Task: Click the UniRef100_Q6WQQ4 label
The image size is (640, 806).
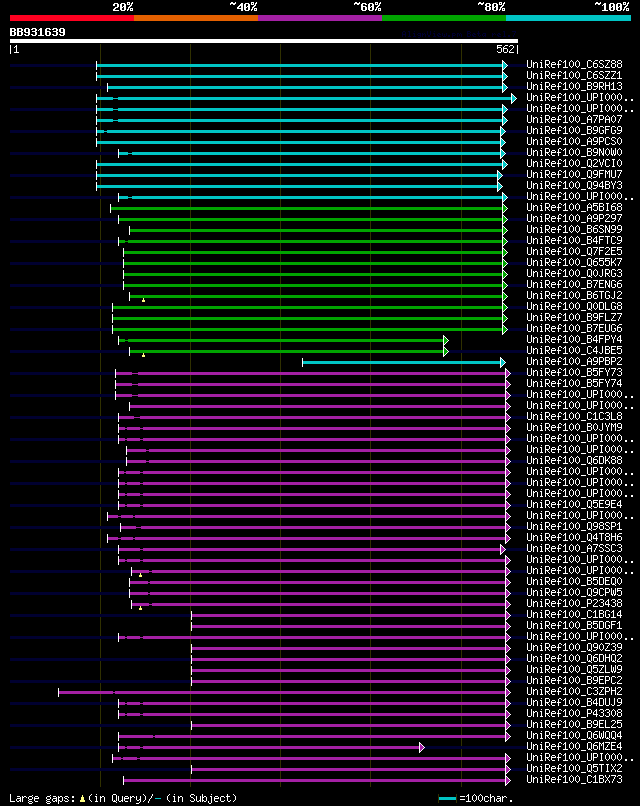Action: pos(574,736)
